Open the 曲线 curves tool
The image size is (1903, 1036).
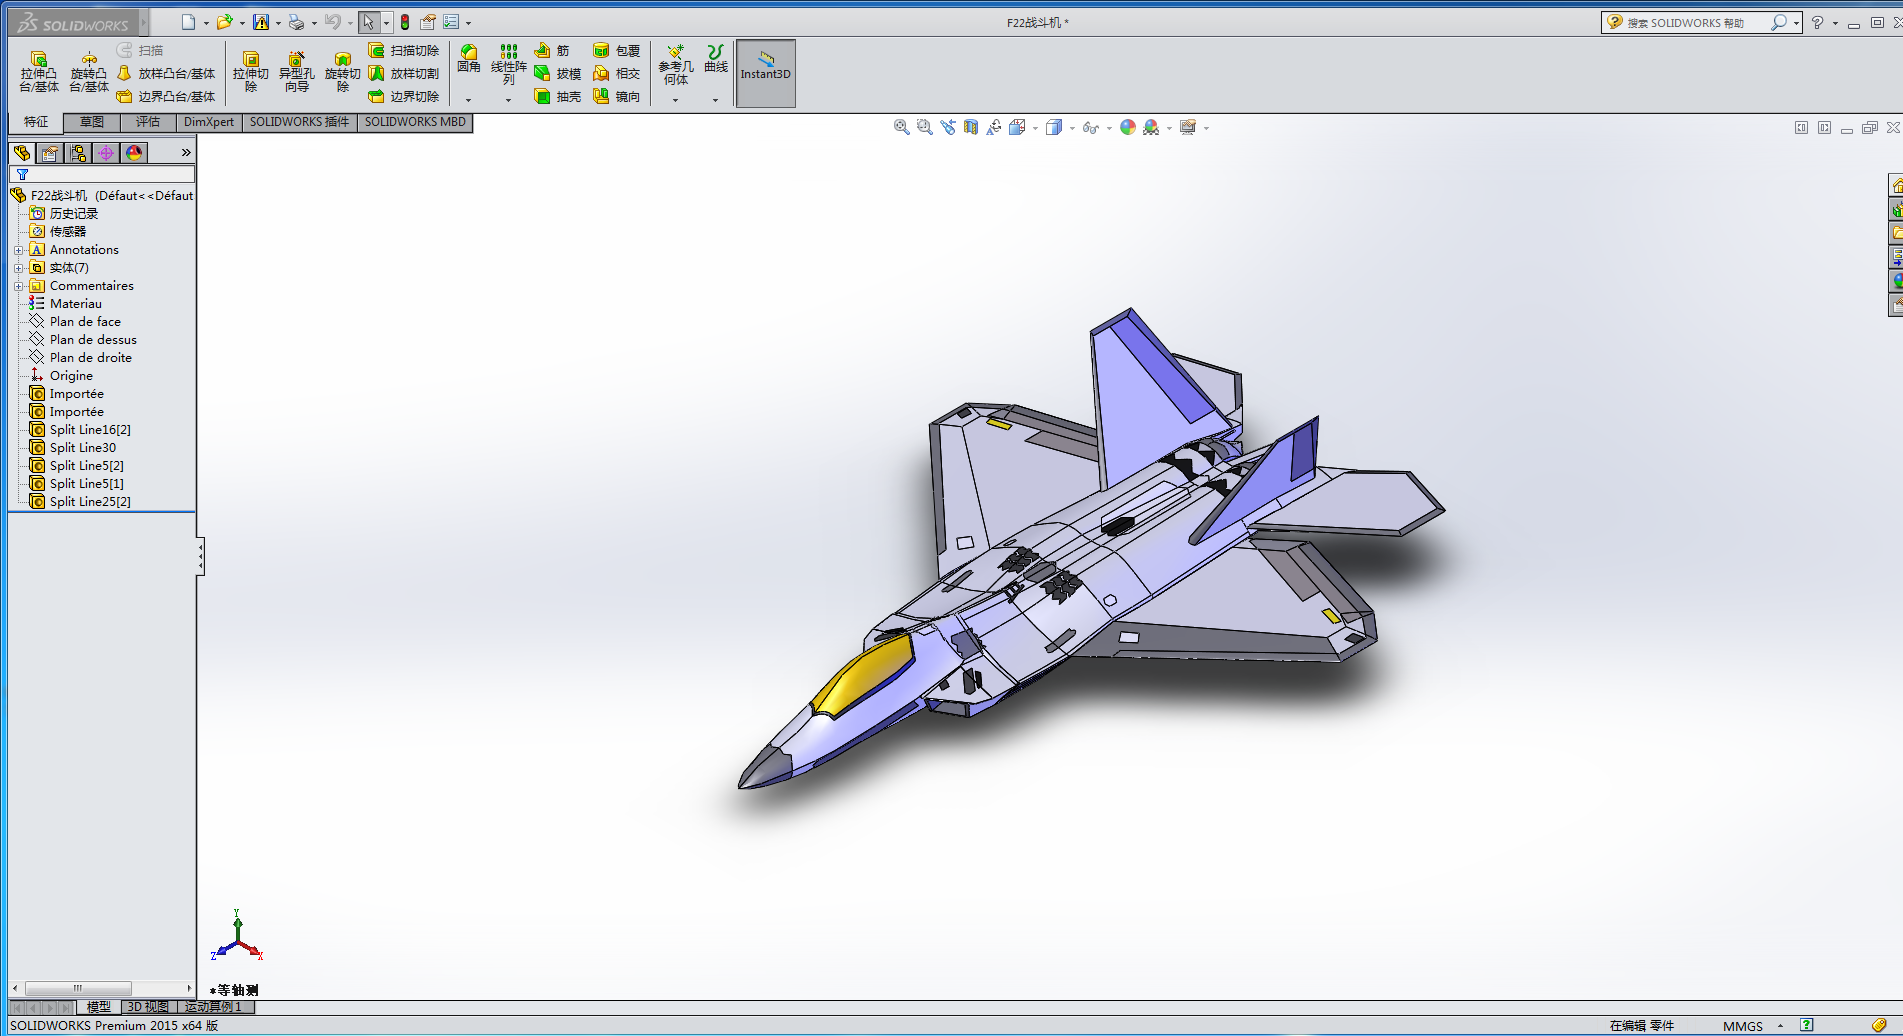716,59
